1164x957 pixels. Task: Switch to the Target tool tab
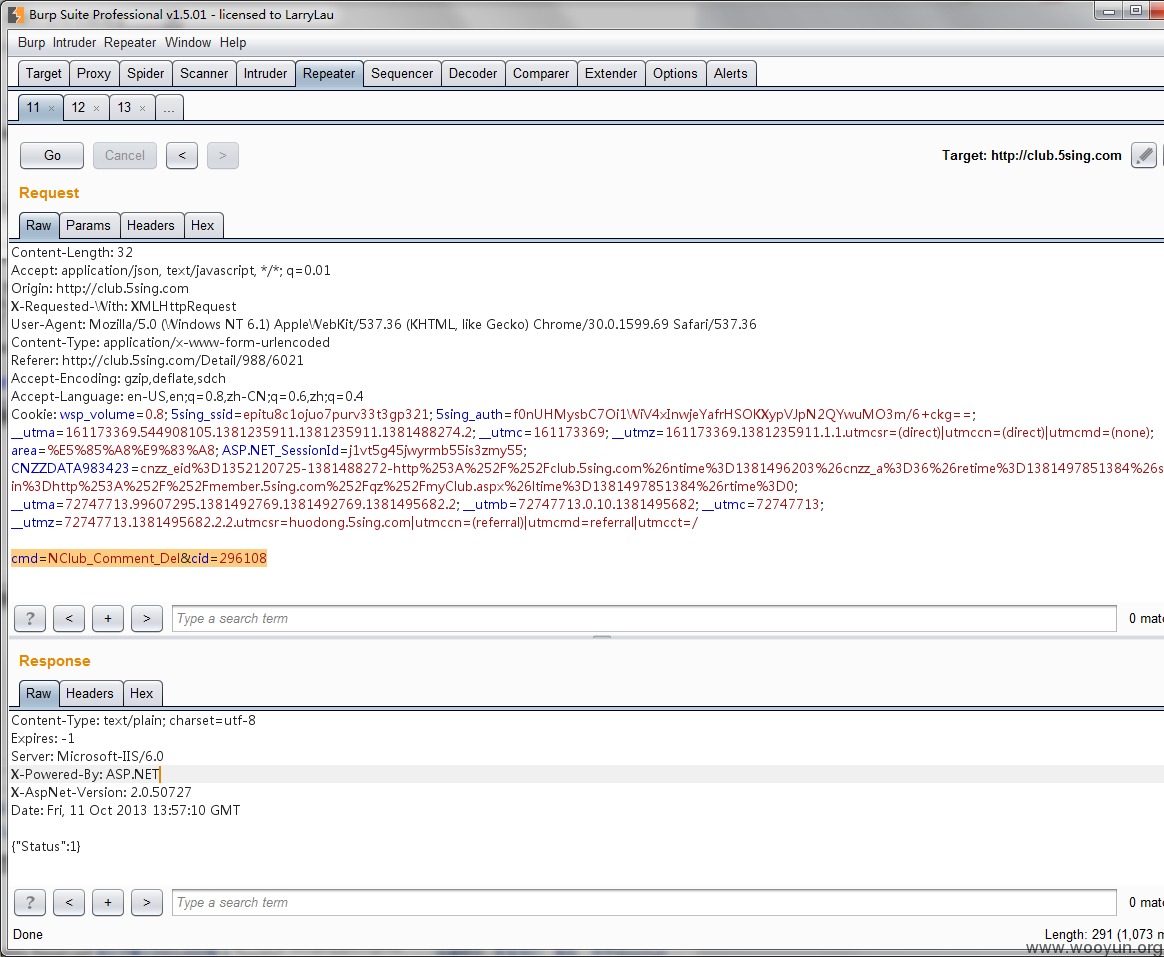coord(44,74)
